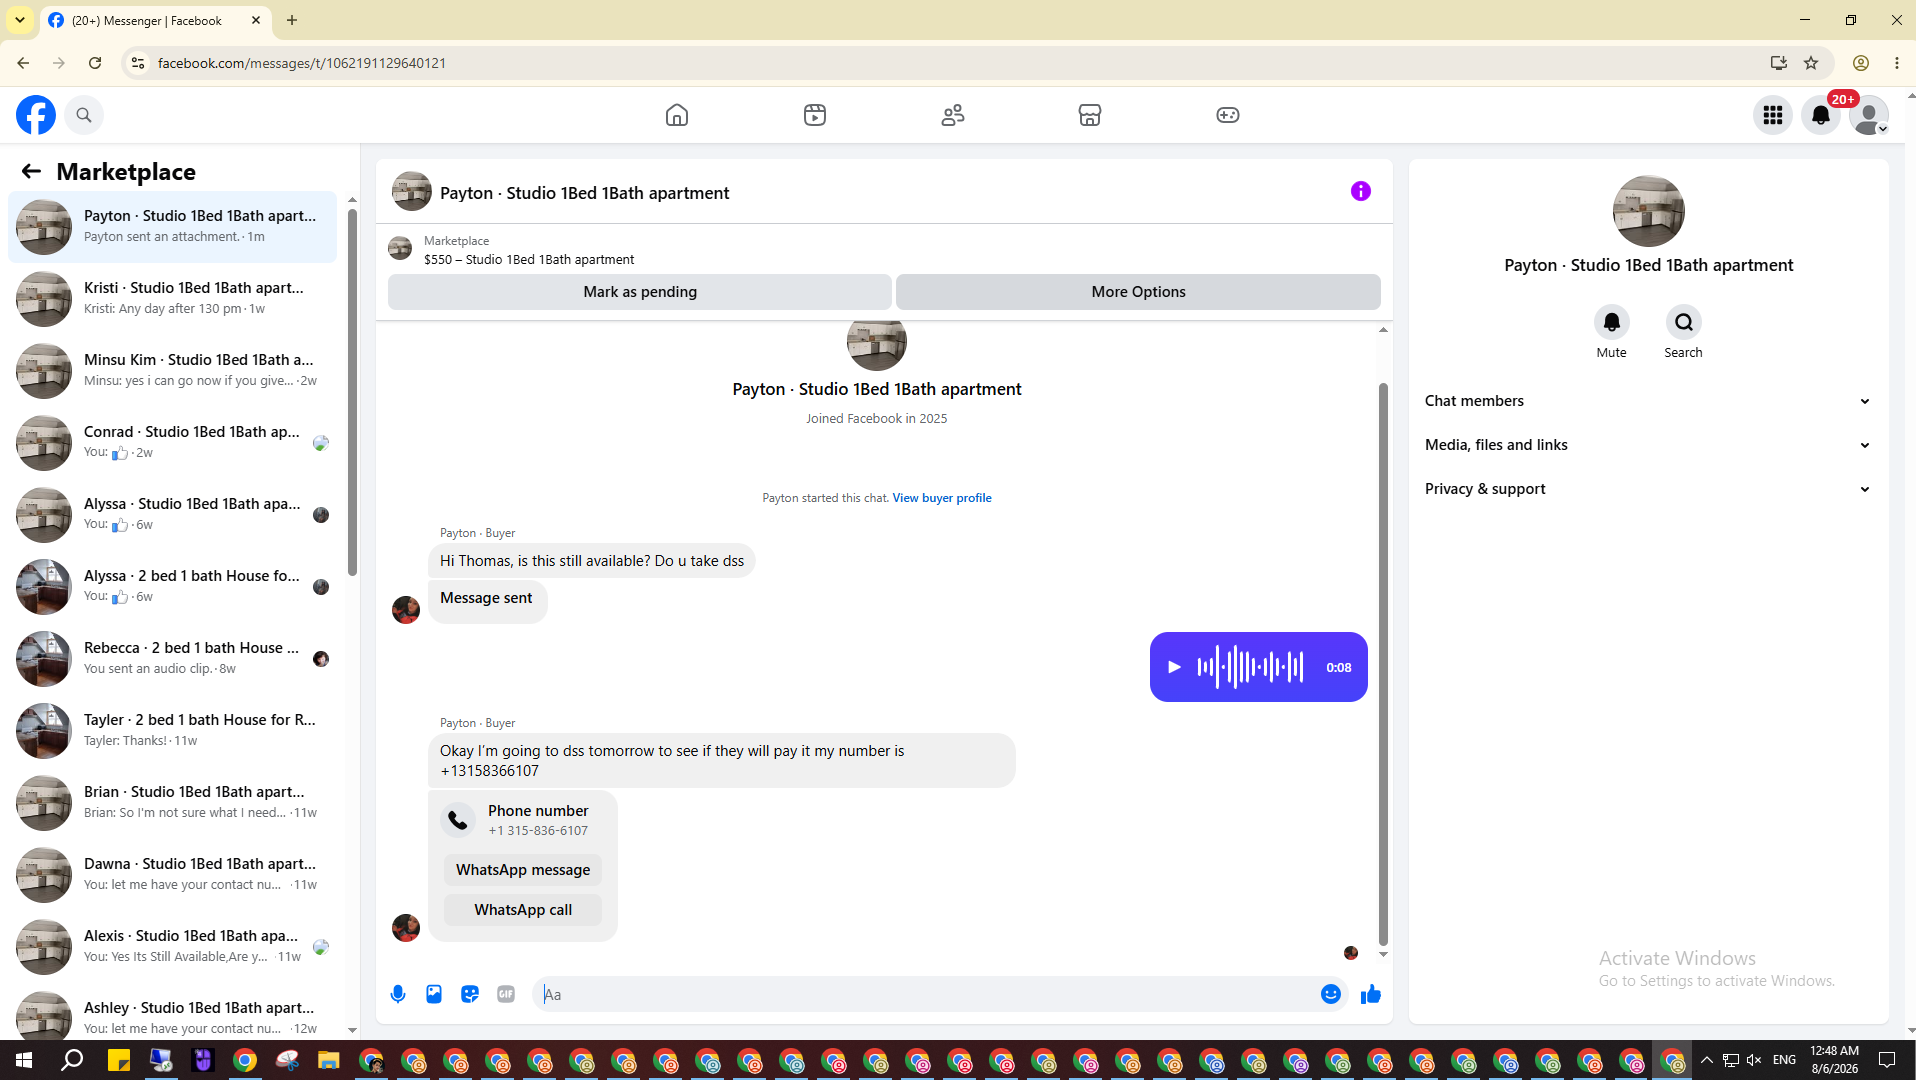Expand the Privacy & support section
This screenshot has height=1080, width=1916.
tap(1648, 489)
